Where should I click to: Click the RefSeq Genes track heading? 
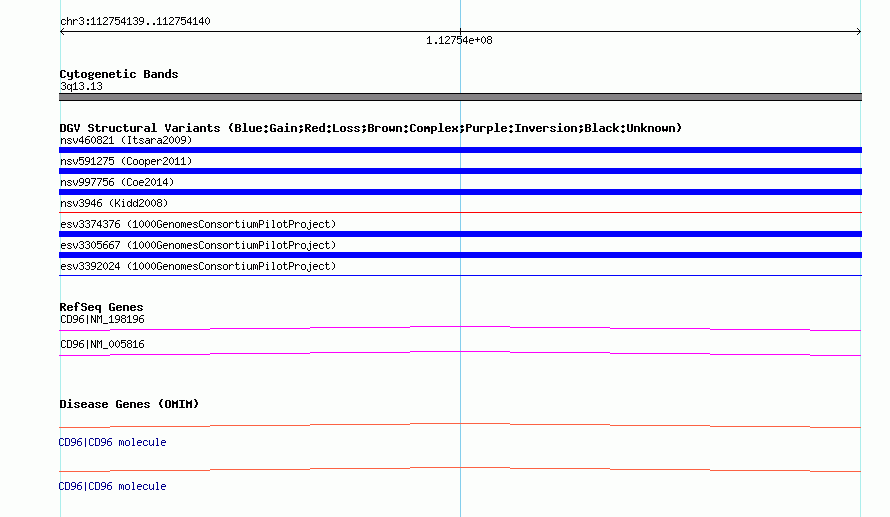[102, 307]
